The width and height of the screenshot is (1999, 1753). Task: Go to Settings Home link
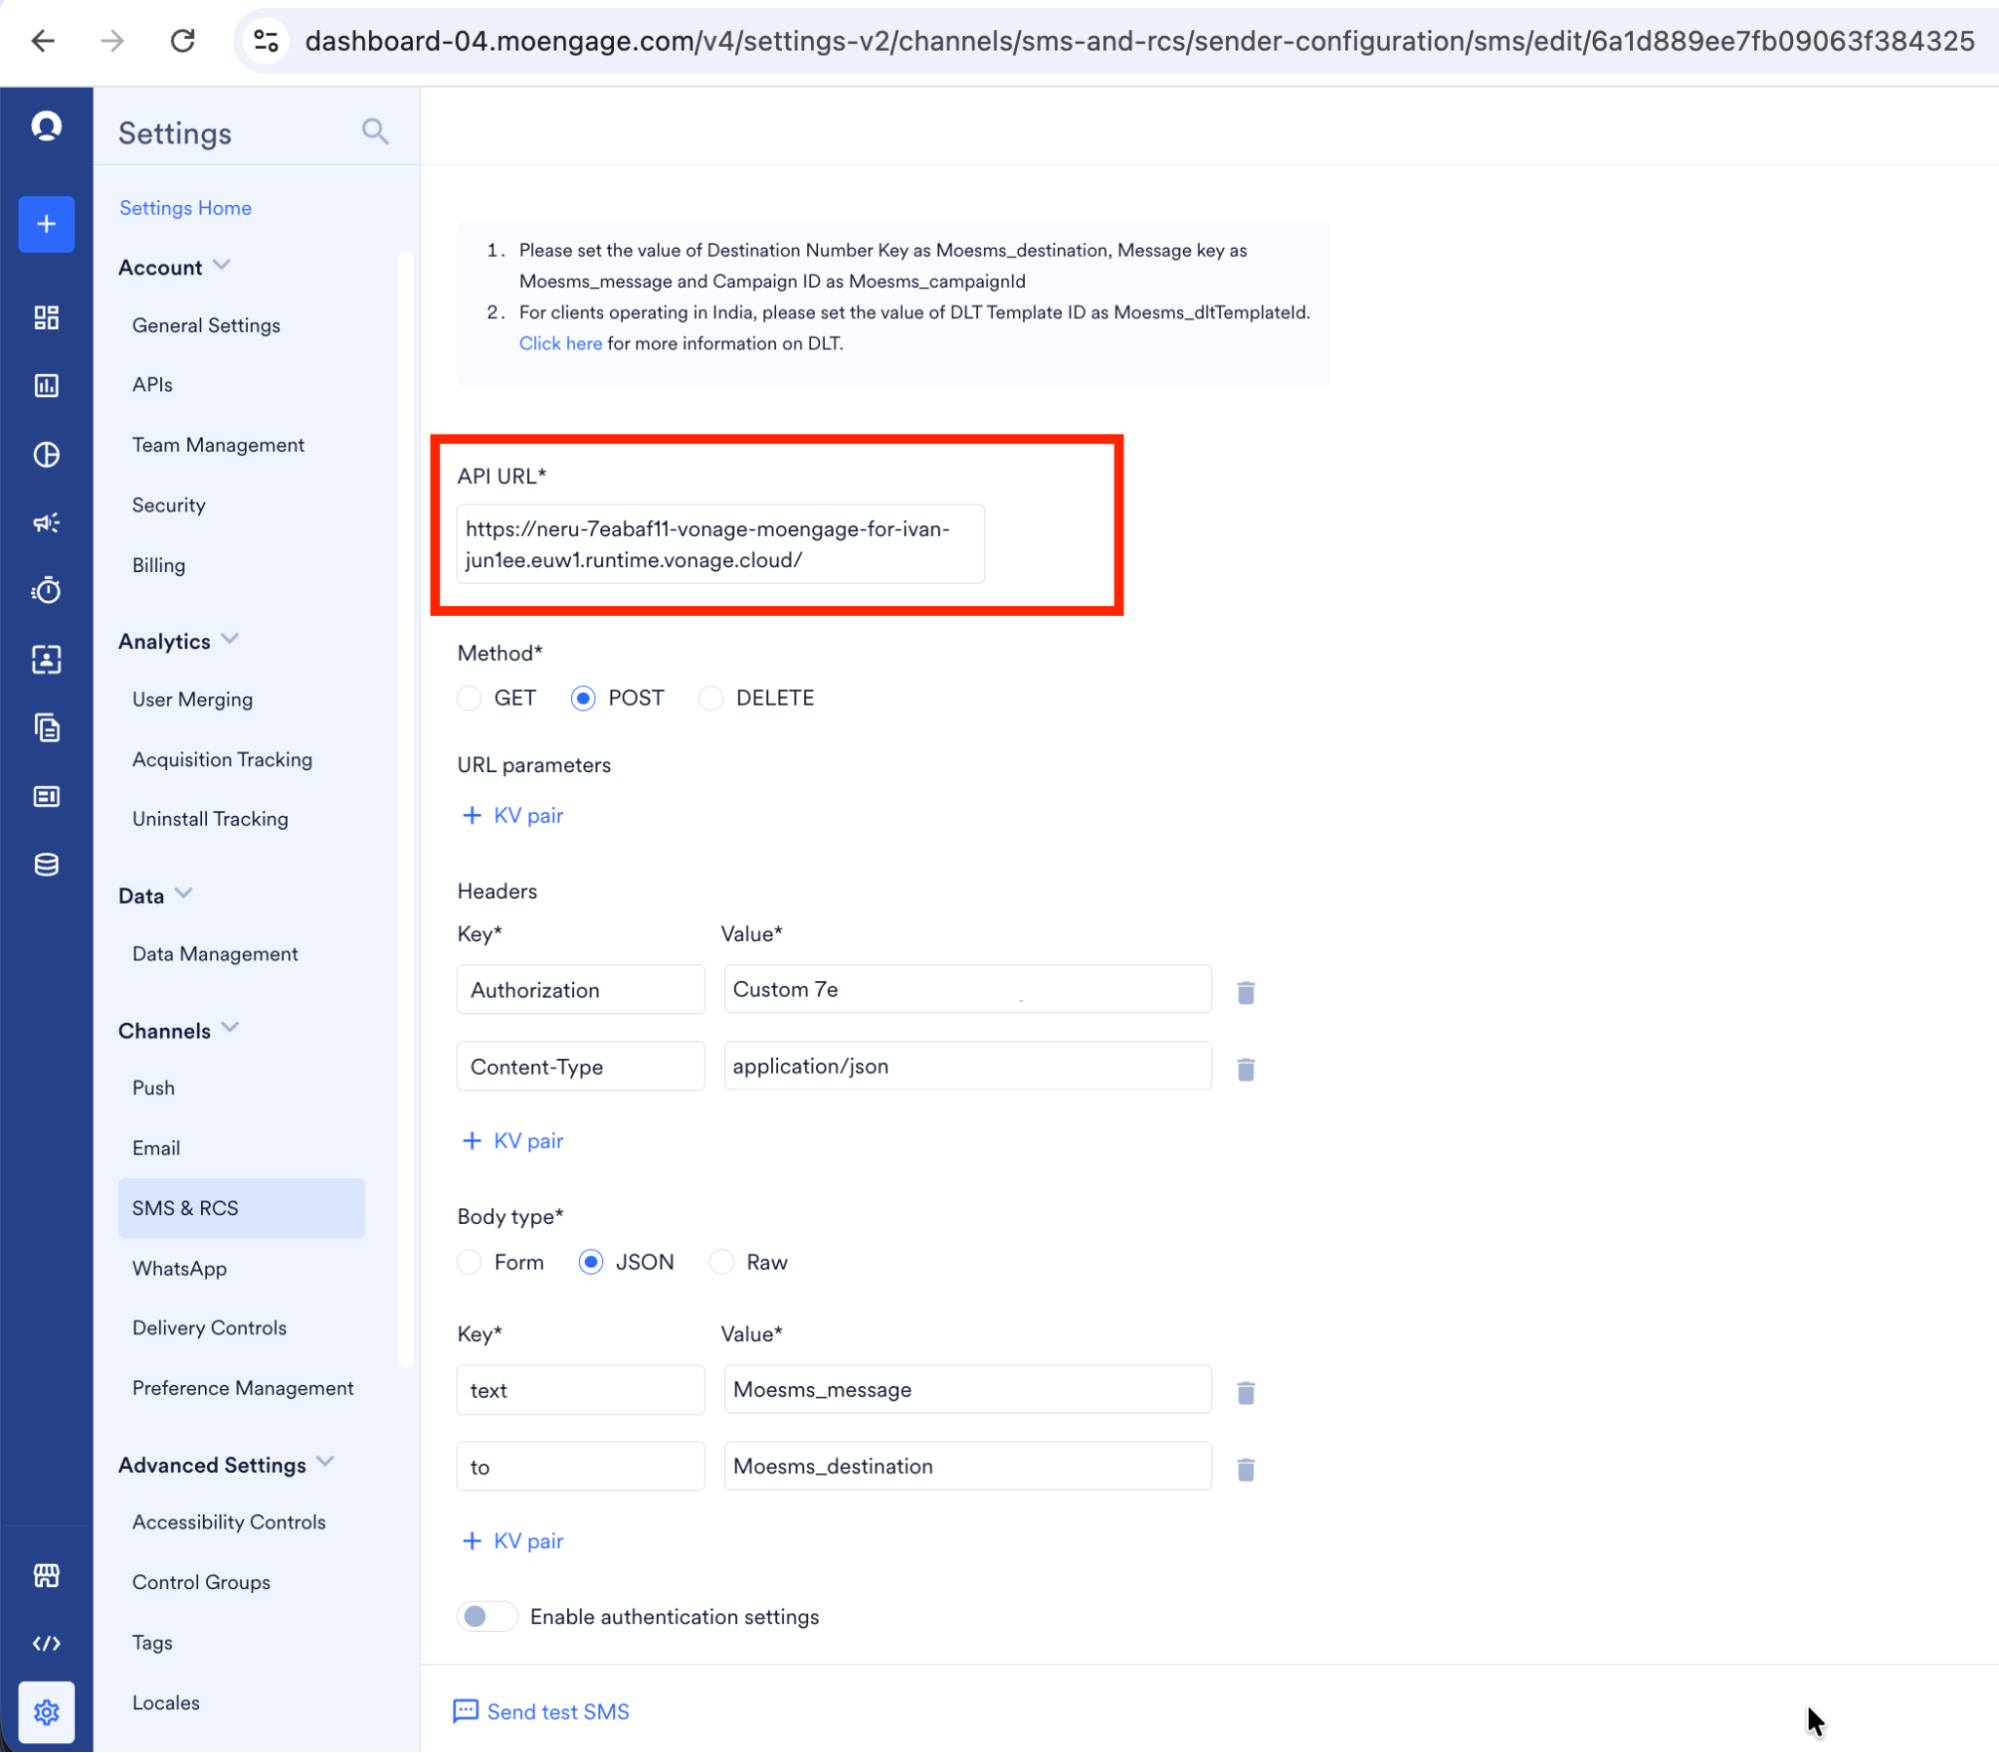pyautogui.click(x=185, y=208)
